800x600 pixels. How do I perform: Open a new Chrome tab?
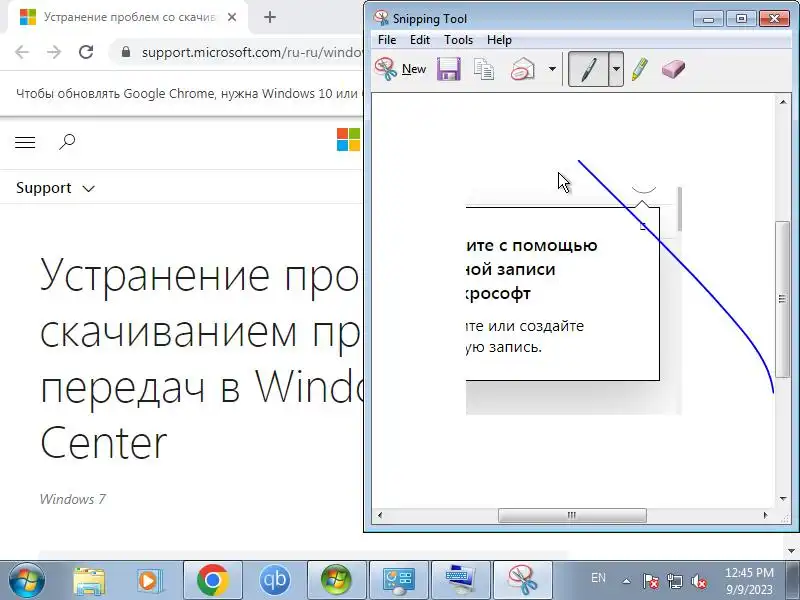tap(270, 17)
